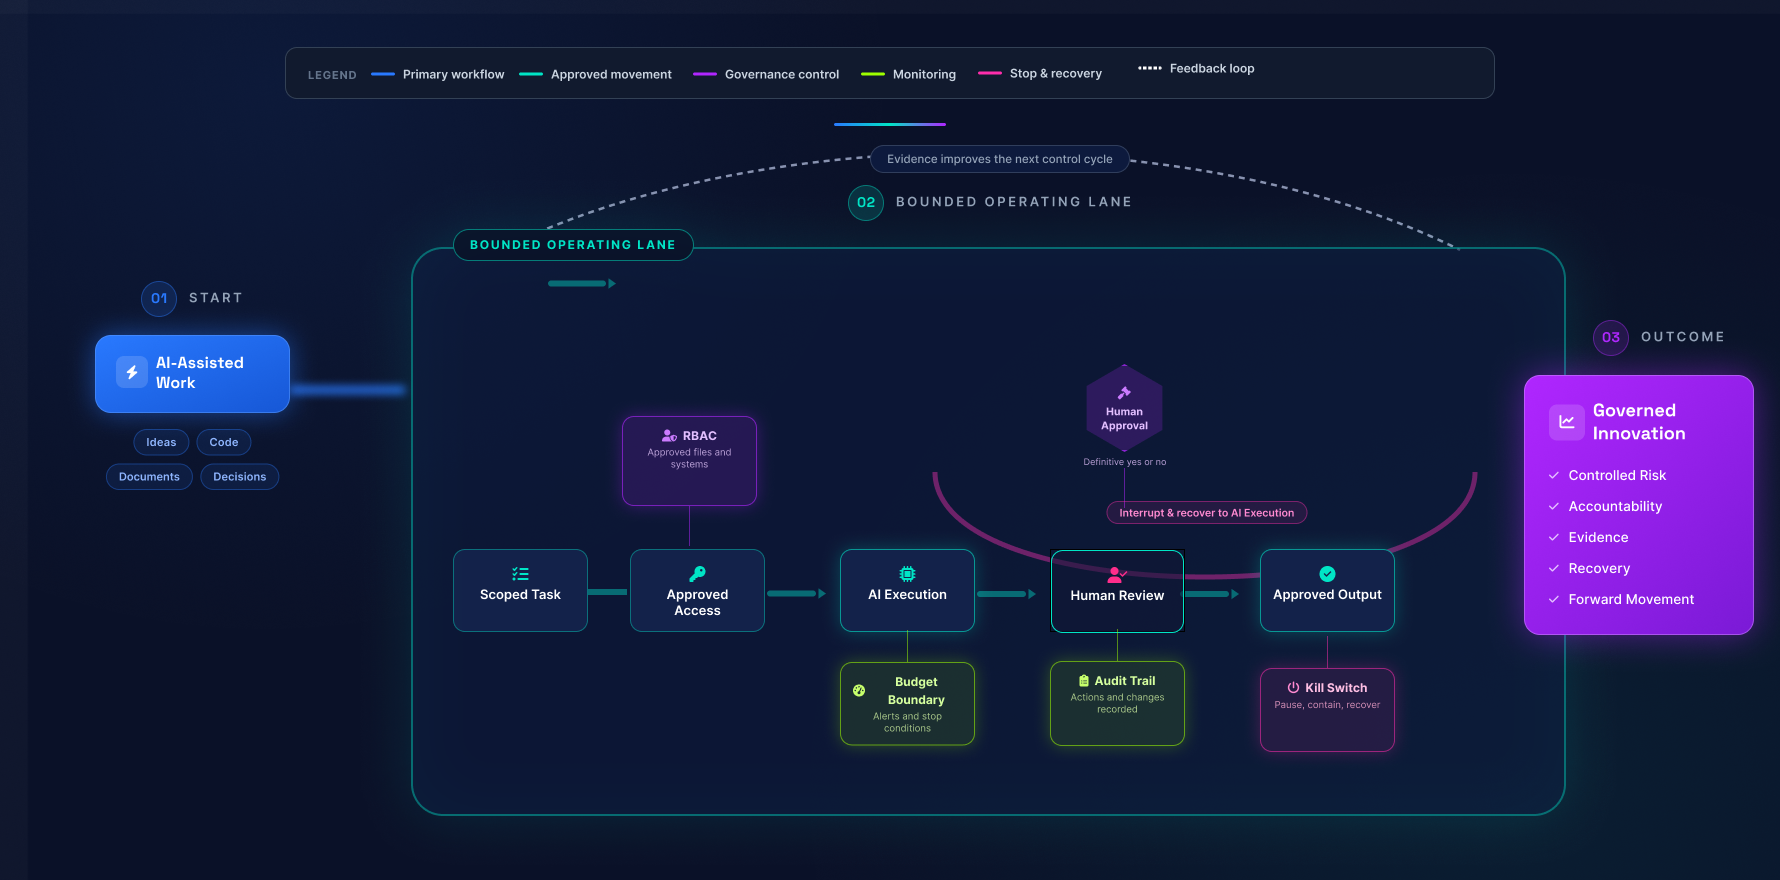Click the 'Evidence improves the next control cycle' pill
Viewport: 1780px width, 880px height.
pos(1000,159)
